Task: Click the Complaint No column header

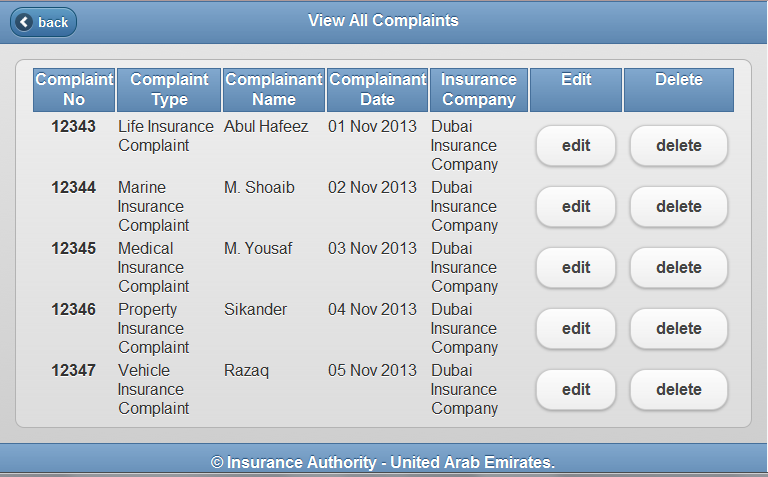Action: [x=74, y=90]
